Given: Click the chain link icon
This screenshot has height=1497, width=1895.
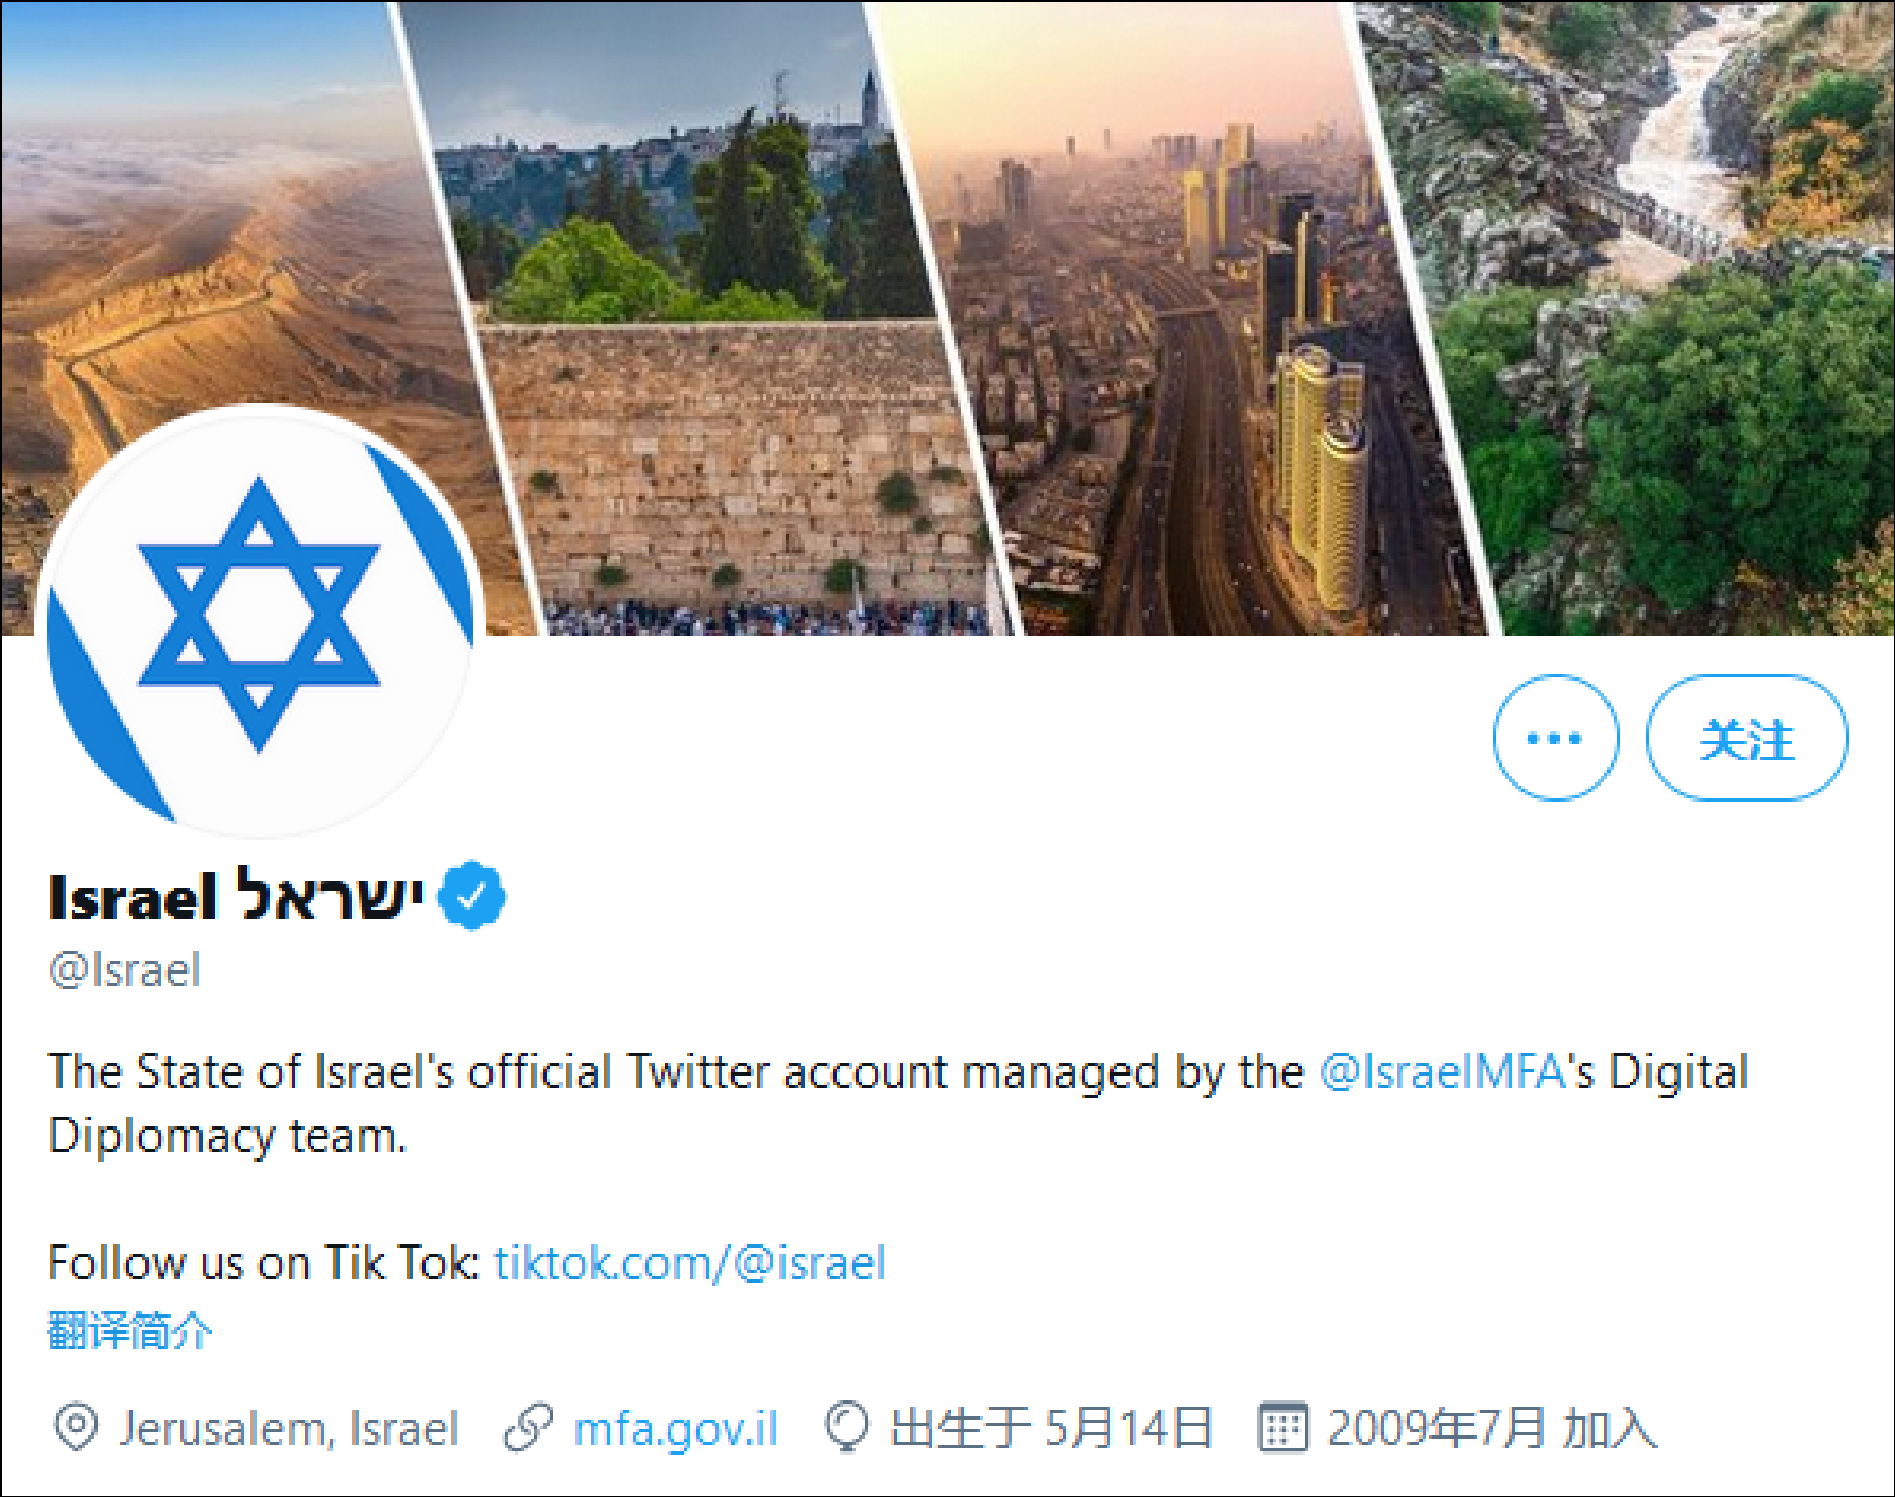Looking at the screenshot, I should 529,1427.
